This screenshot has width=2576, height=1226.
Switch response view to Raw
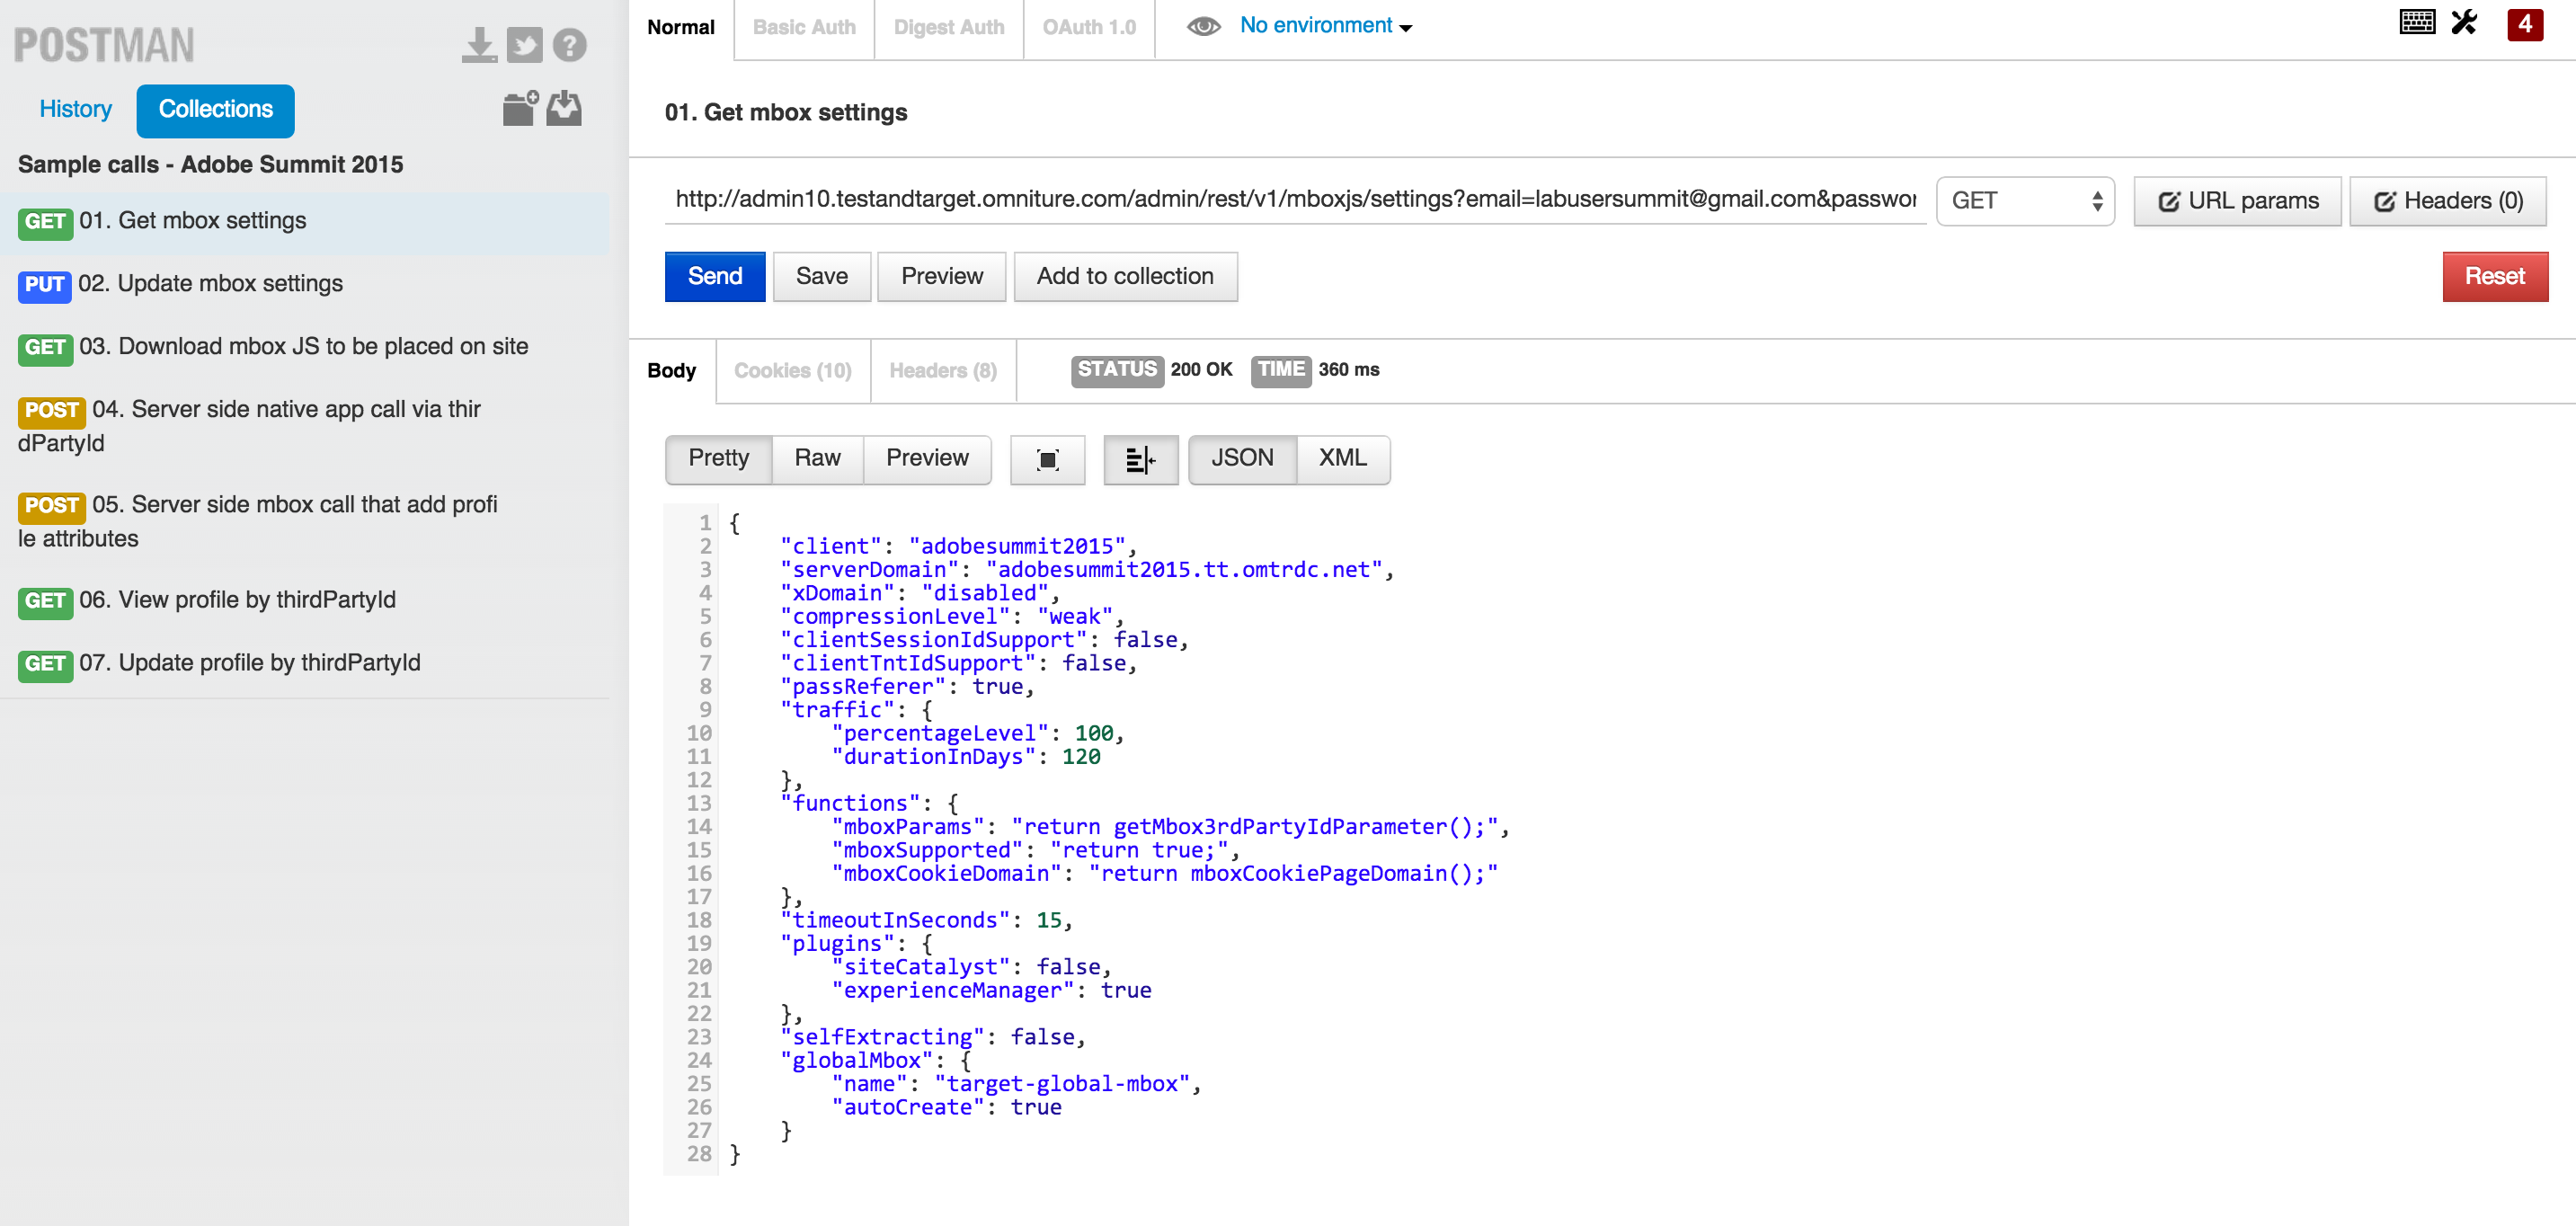click(x=817, y=458)
